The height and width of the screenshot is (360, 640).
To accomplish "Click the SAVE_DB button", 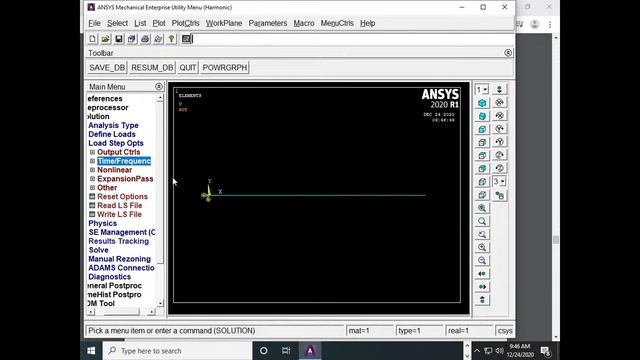I will (107, 68).
